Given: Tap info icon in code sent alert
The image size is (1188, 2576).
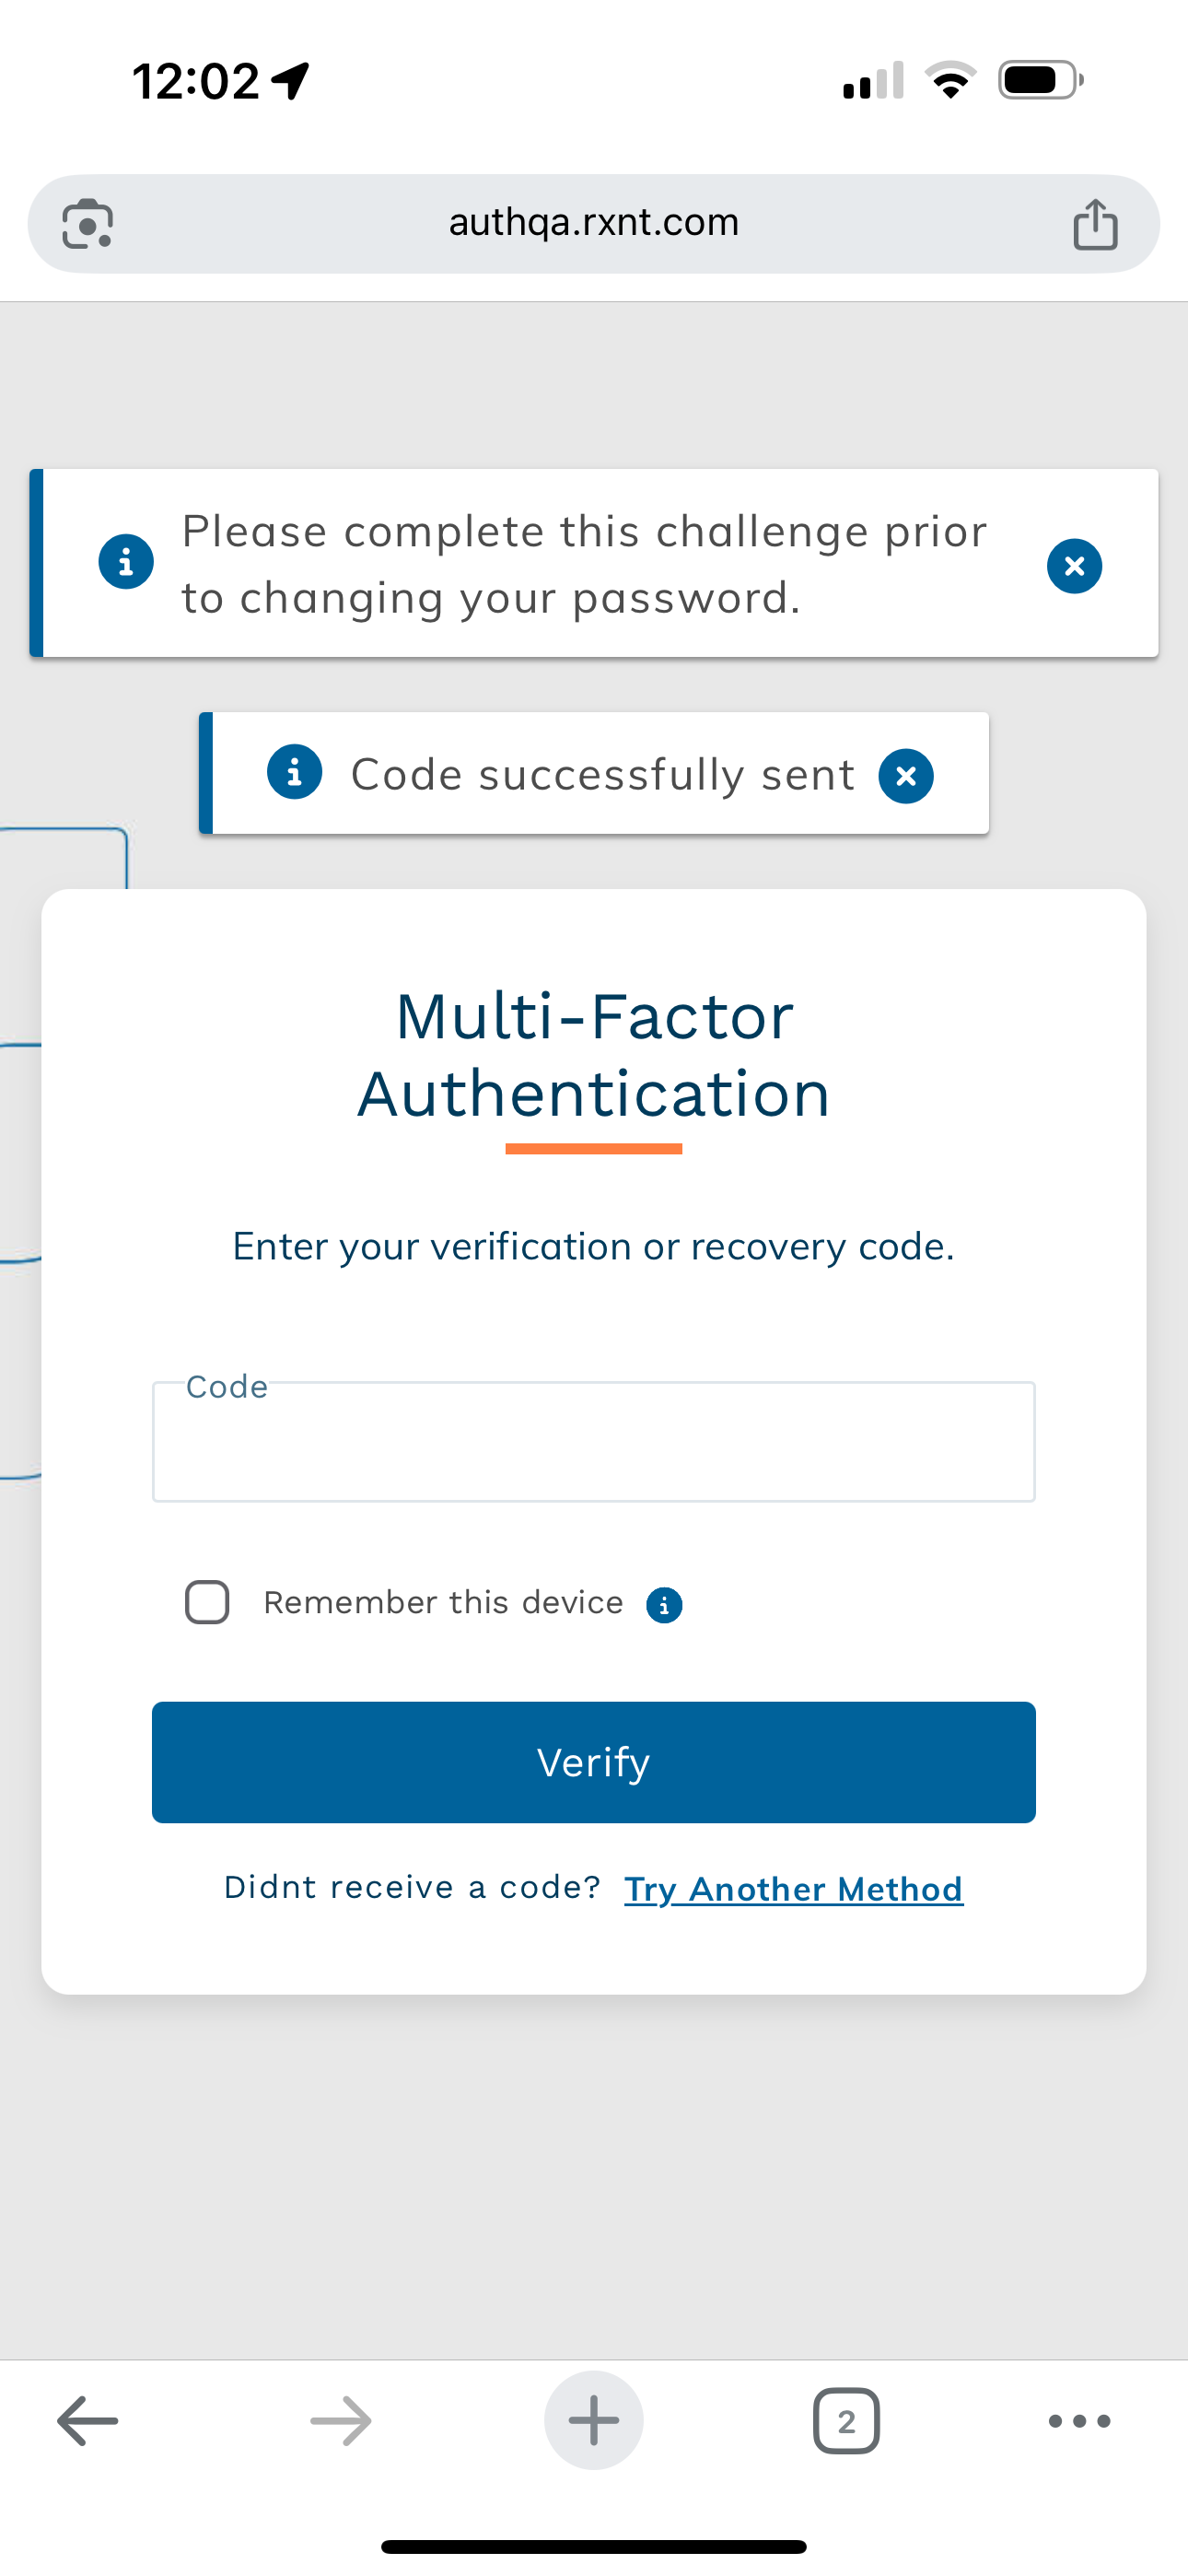Looking at the screenshot, I should [295, 772].
